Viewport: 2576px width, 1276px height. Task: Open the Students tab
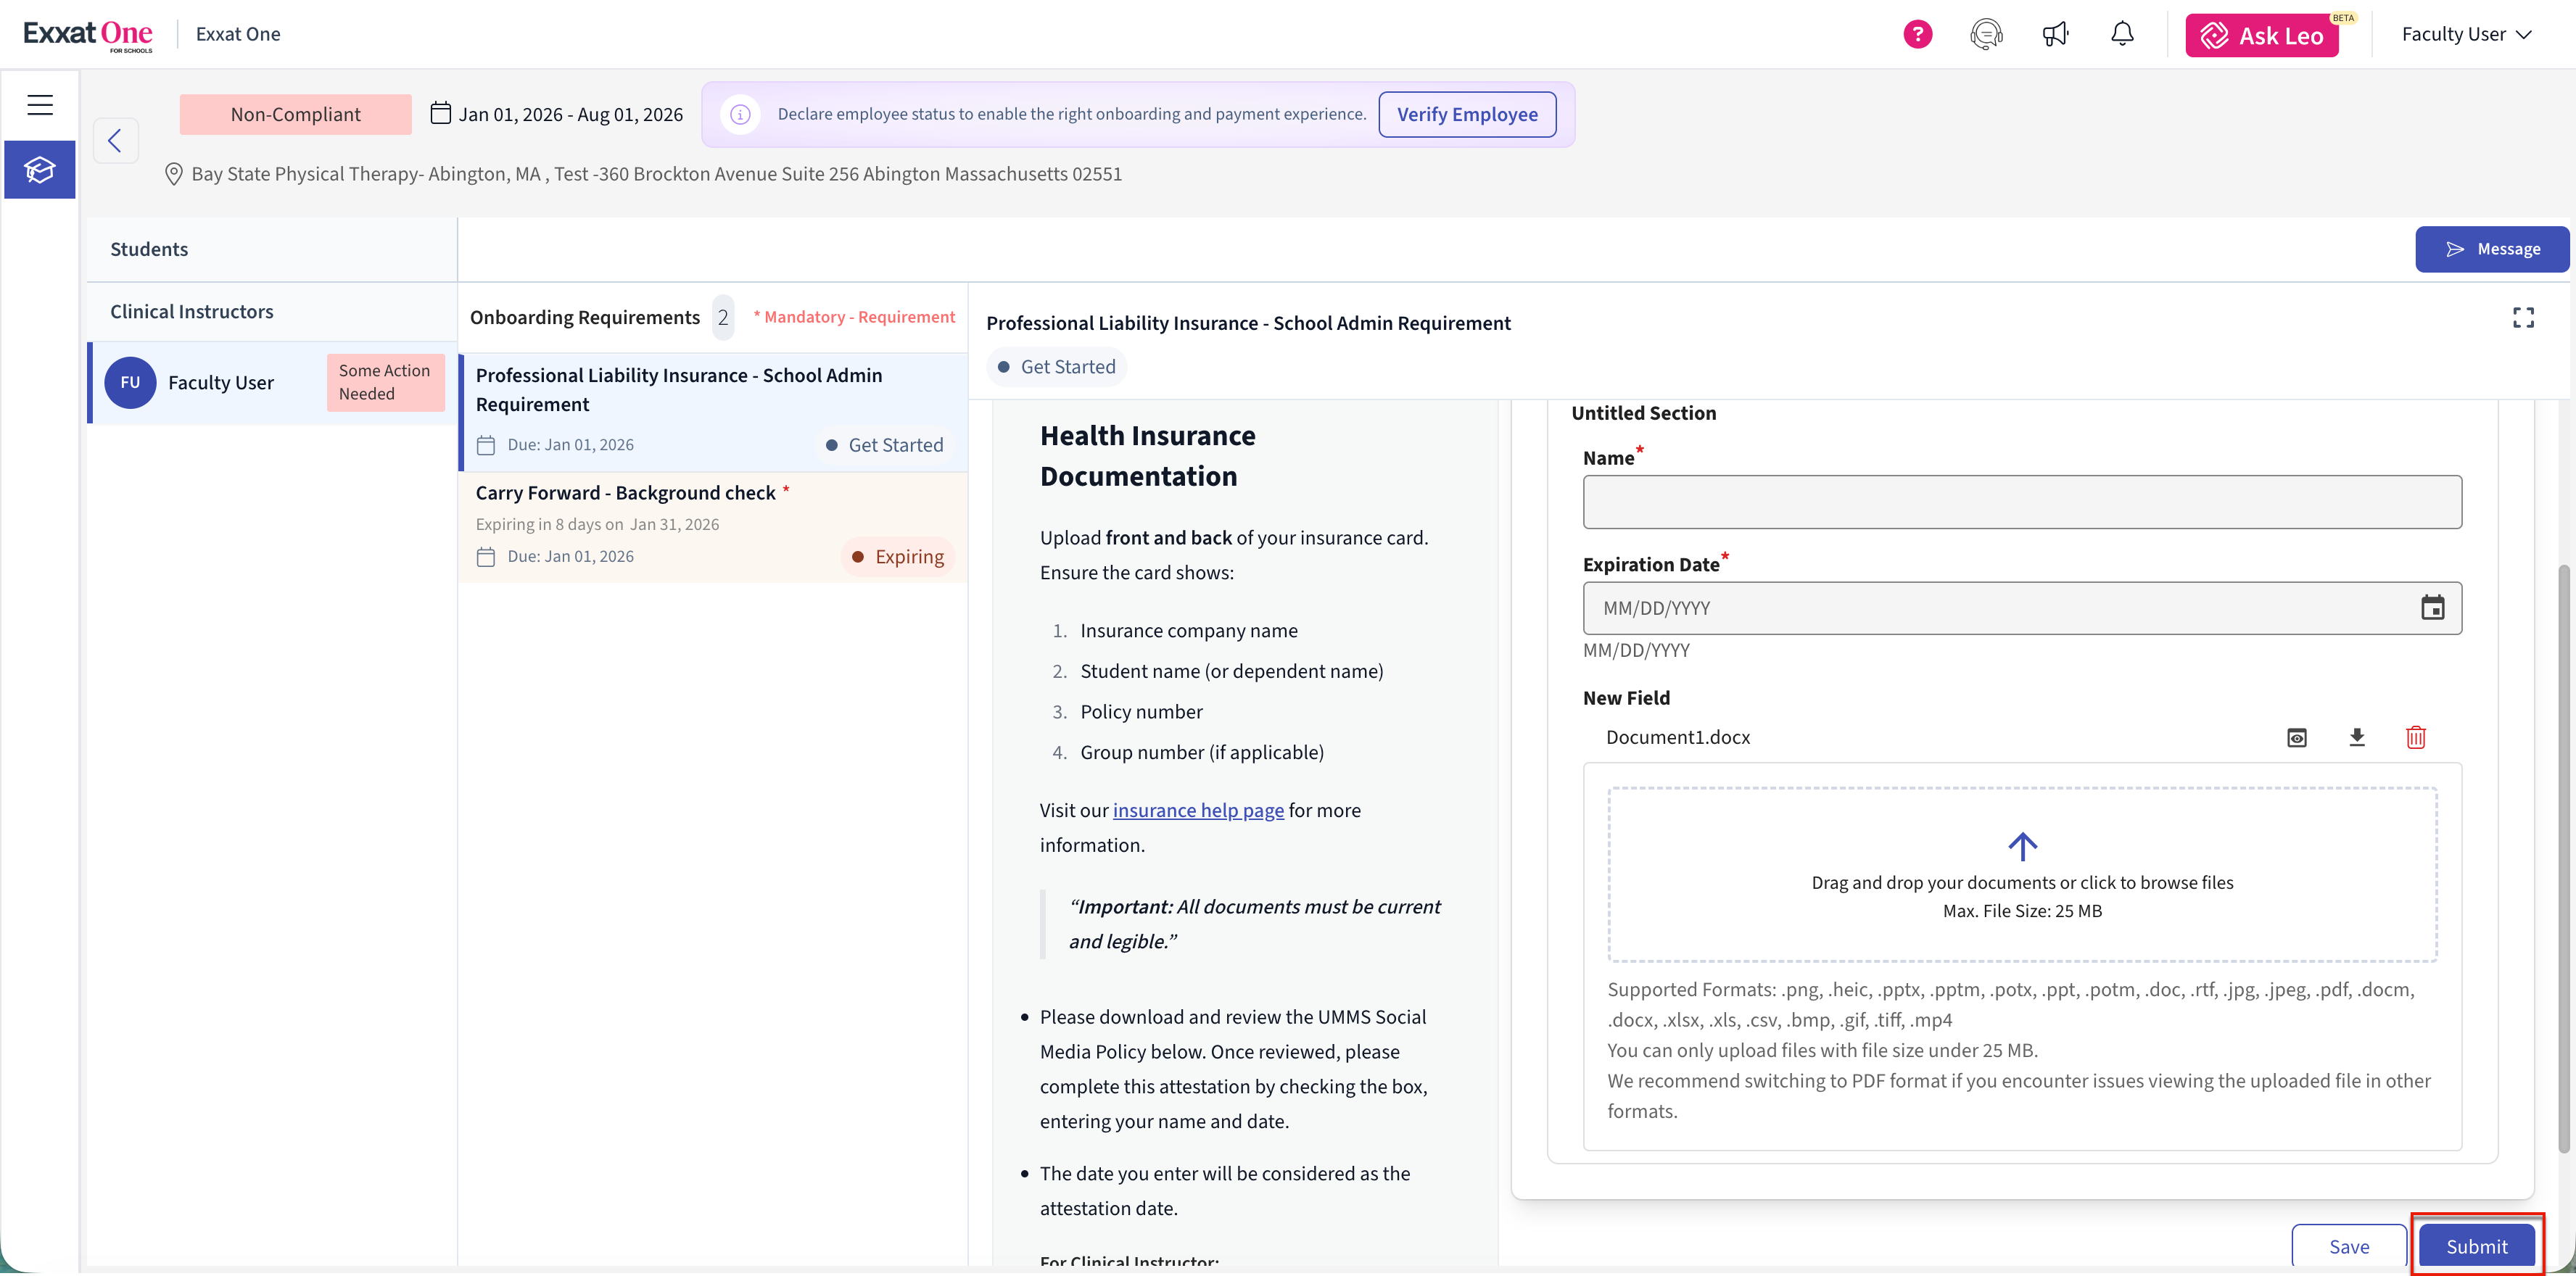[149, 249]
